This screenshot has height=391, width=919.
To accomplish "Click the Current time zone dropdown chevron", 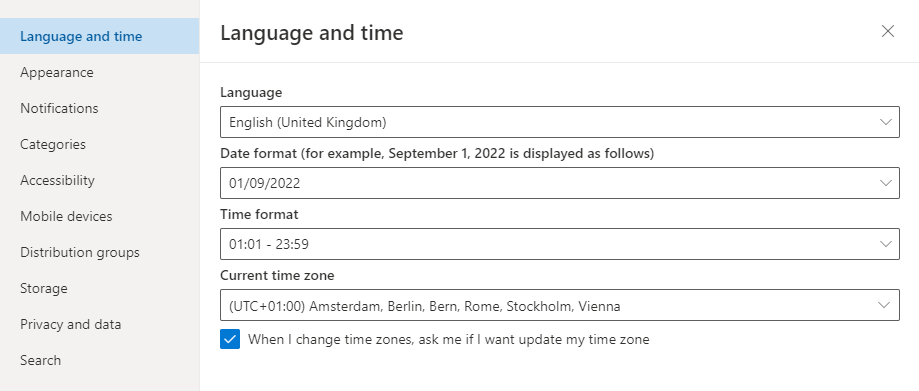I will 886,305.
